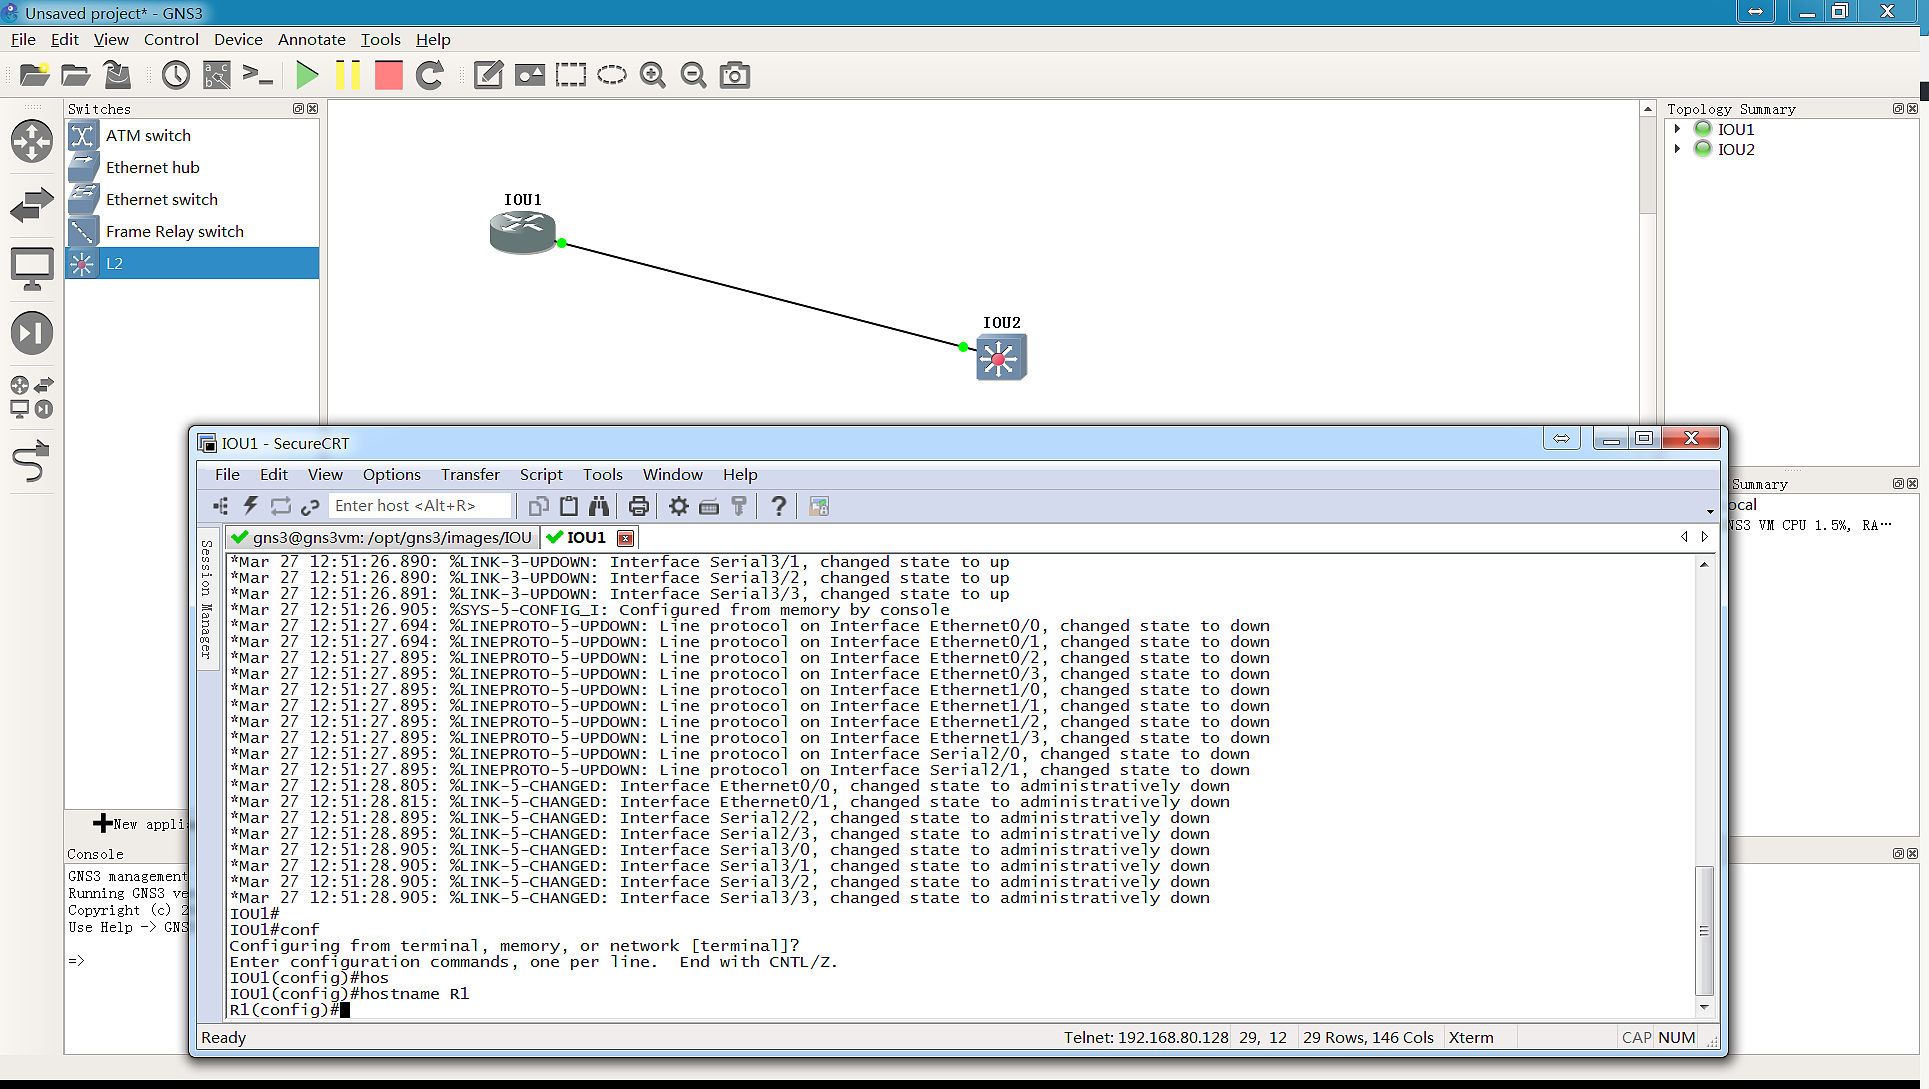The image size is (1929, 1089).
Task: Browse routers category in device sidebar
Action: click(x=31, y=141)
